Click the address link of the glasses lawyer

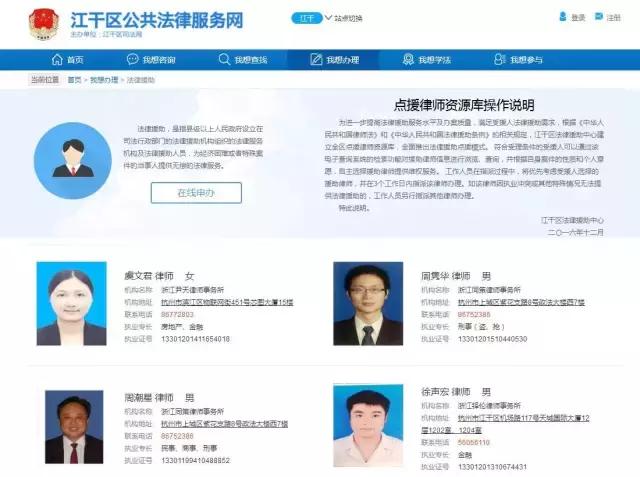(521, 302)
